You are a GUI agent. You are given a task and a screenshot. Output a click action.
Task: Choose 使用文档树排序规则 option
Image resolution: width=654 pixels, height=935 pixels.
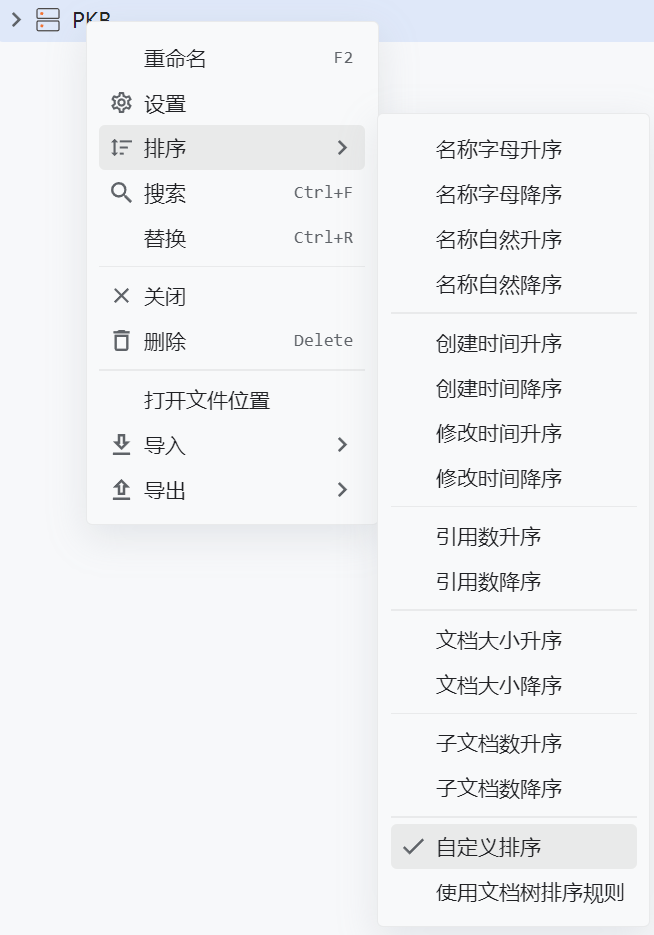(530, 892)
